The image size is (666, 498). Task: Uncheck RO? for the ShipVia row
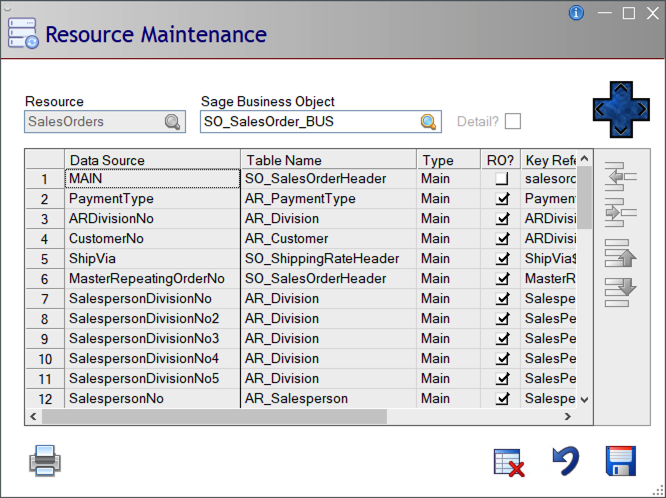pyautogui.click(x=502, y=259)
